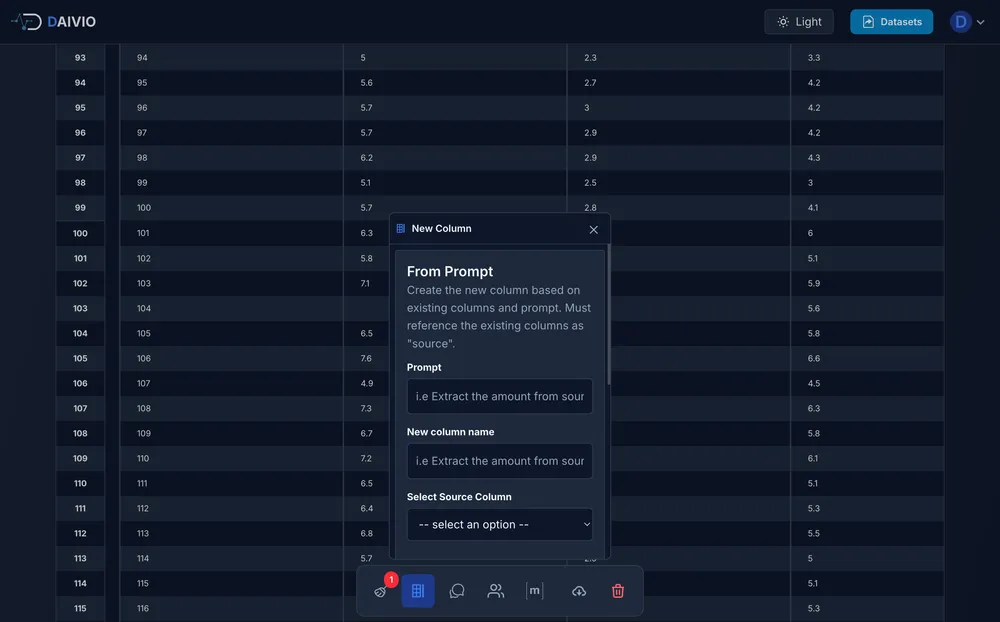Select row number 93 header
This screenshot has height=622, width=1000.
coord(80,58)
